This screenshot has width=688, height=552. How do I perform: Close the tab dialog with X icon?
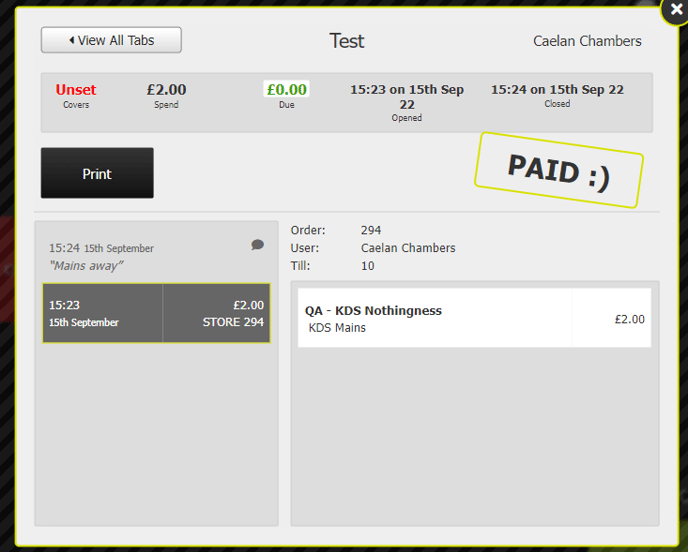[x=676, y=9]
